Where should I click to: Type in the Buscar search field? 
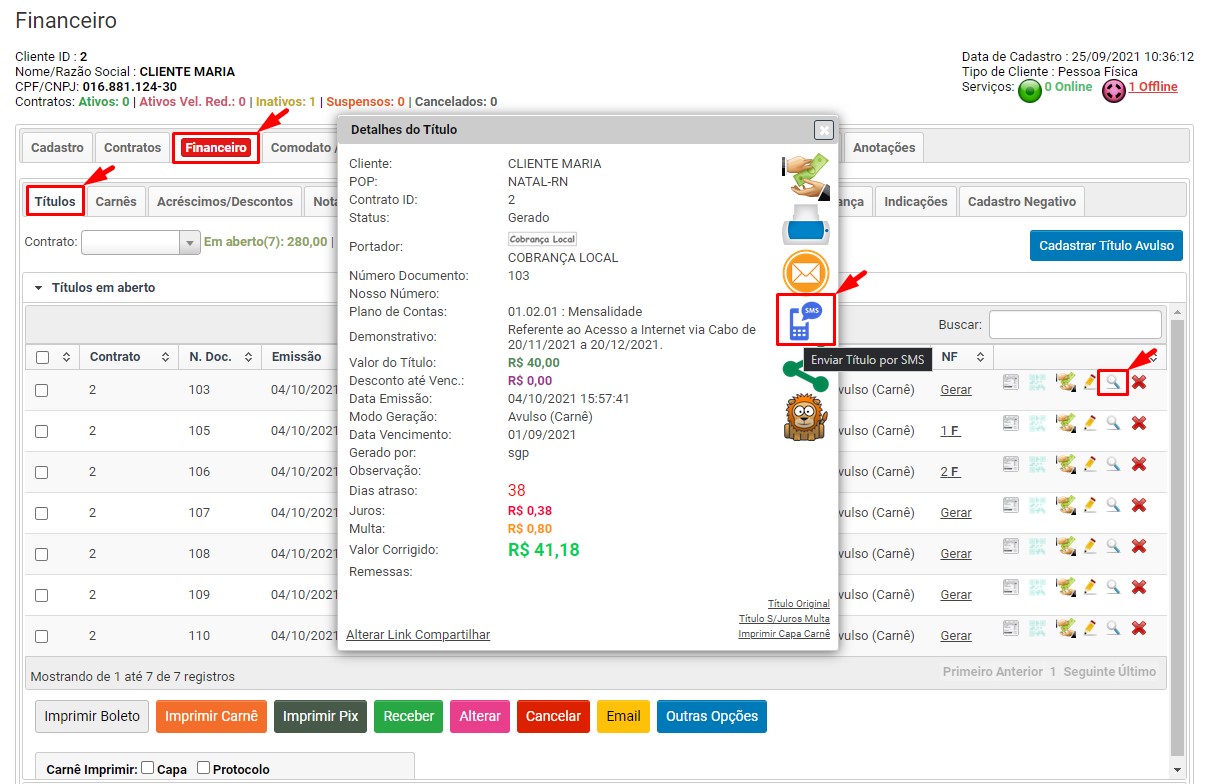pyautogui.click(x=1076, y=324)
